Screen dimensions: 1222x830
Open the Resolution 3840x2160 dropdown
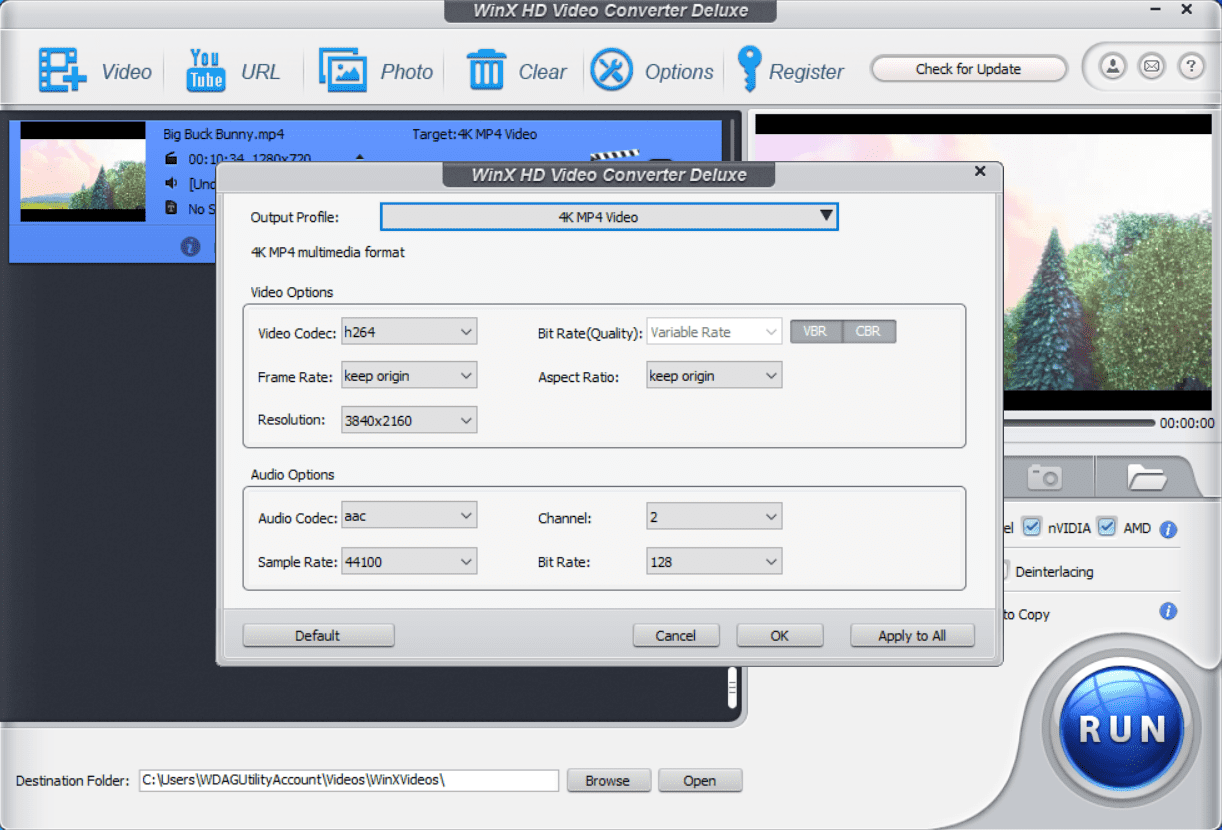(x=409, y=420)
